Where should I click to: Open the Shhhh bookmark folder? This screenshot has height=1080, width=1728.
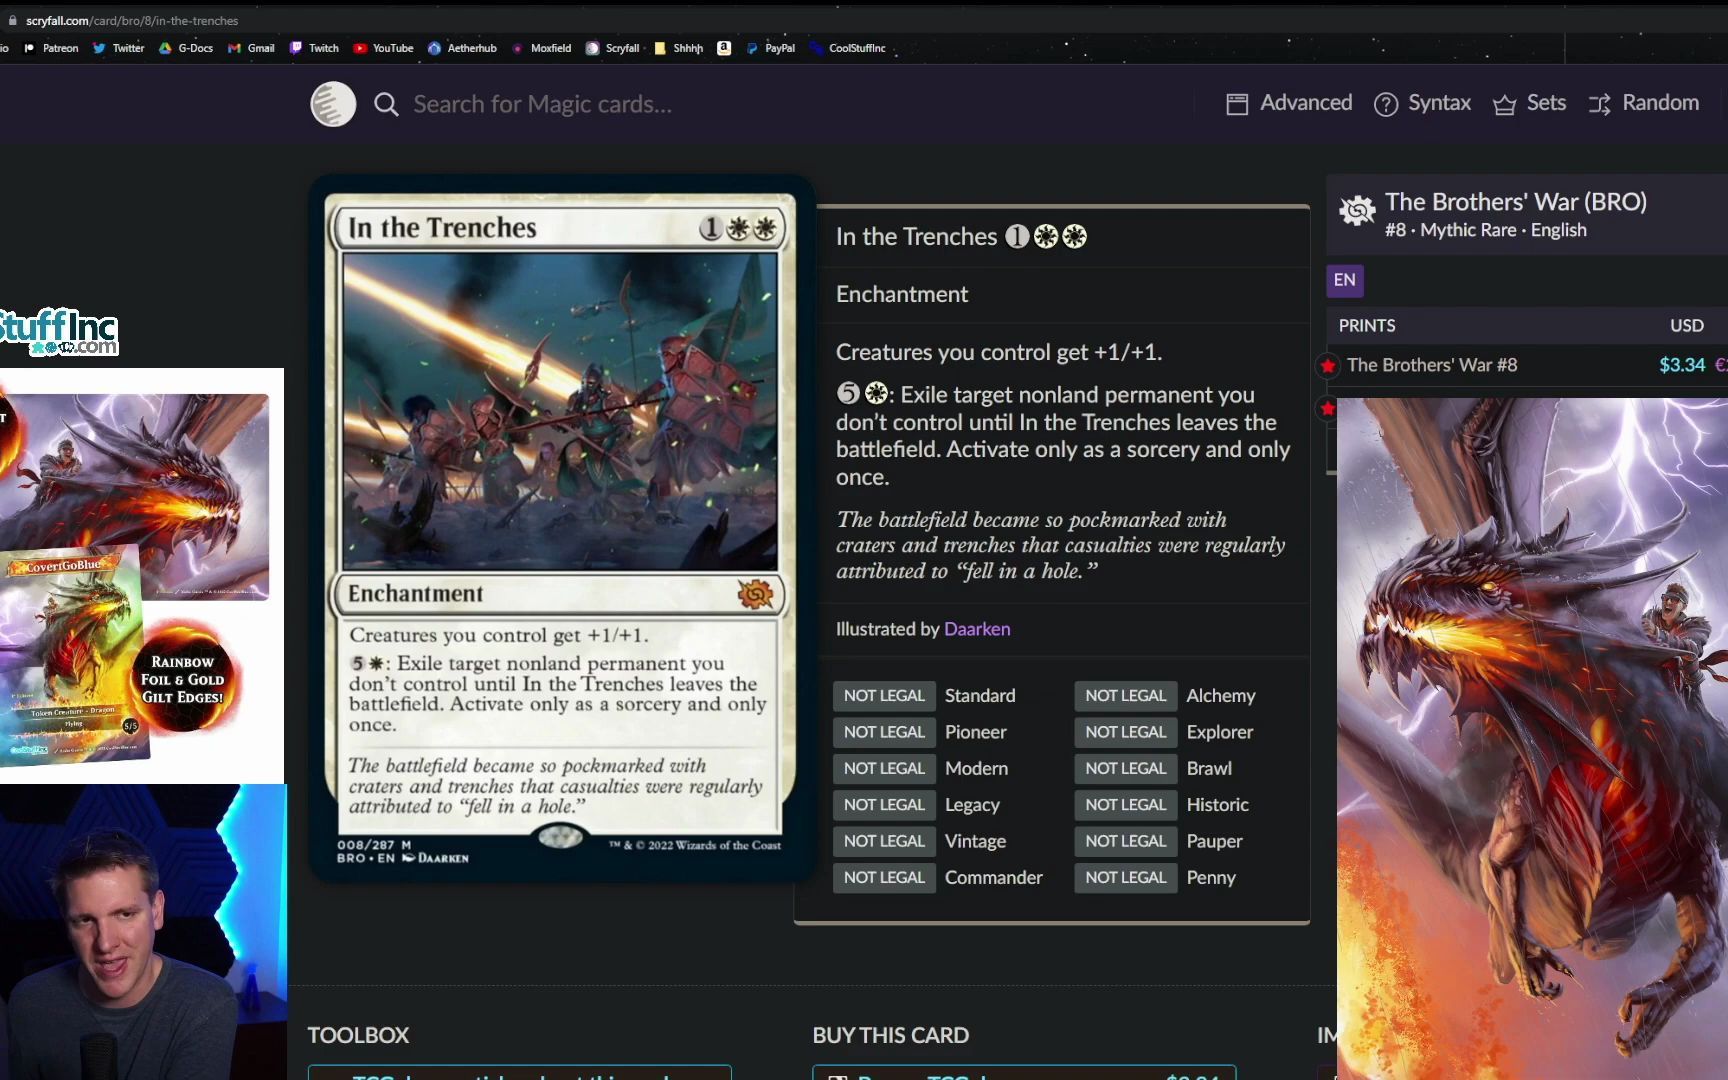(x=679, y=48)
